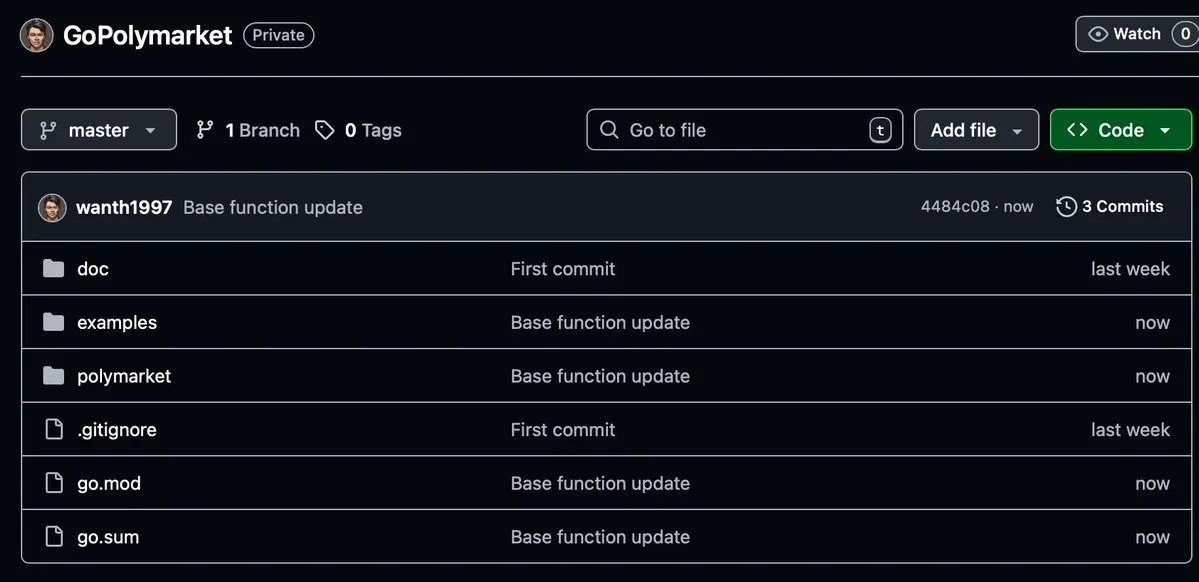Open the go.mod file

pyautogui.click(x=109, y=483)
